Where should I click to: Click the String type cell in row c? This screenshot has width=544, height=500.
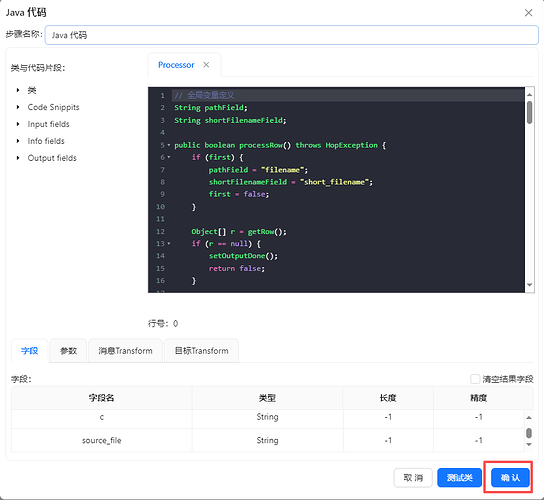tap(267, 417)
